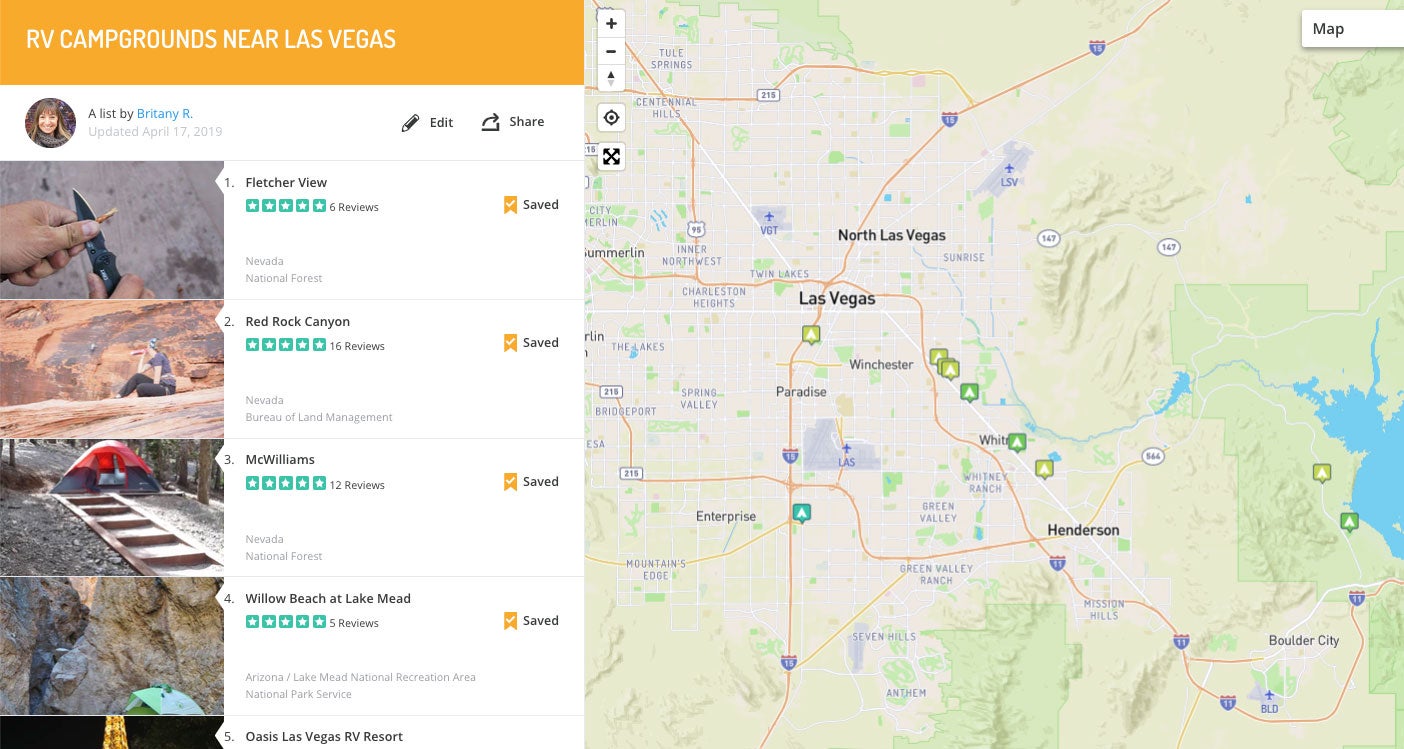Image resolution: width=1404 pixels, height=749 pixels.
Task: Zoom out on the map
Action: point(611,51)
